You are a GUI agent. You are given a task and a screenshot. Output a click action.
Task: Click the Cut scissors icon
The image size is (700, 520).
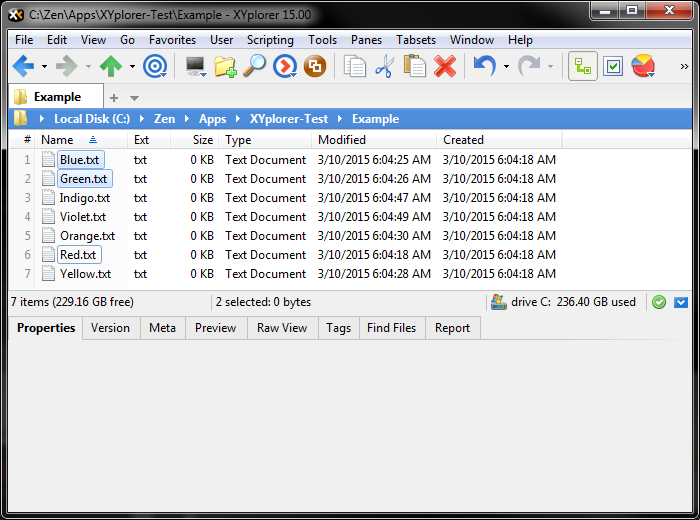384,67
